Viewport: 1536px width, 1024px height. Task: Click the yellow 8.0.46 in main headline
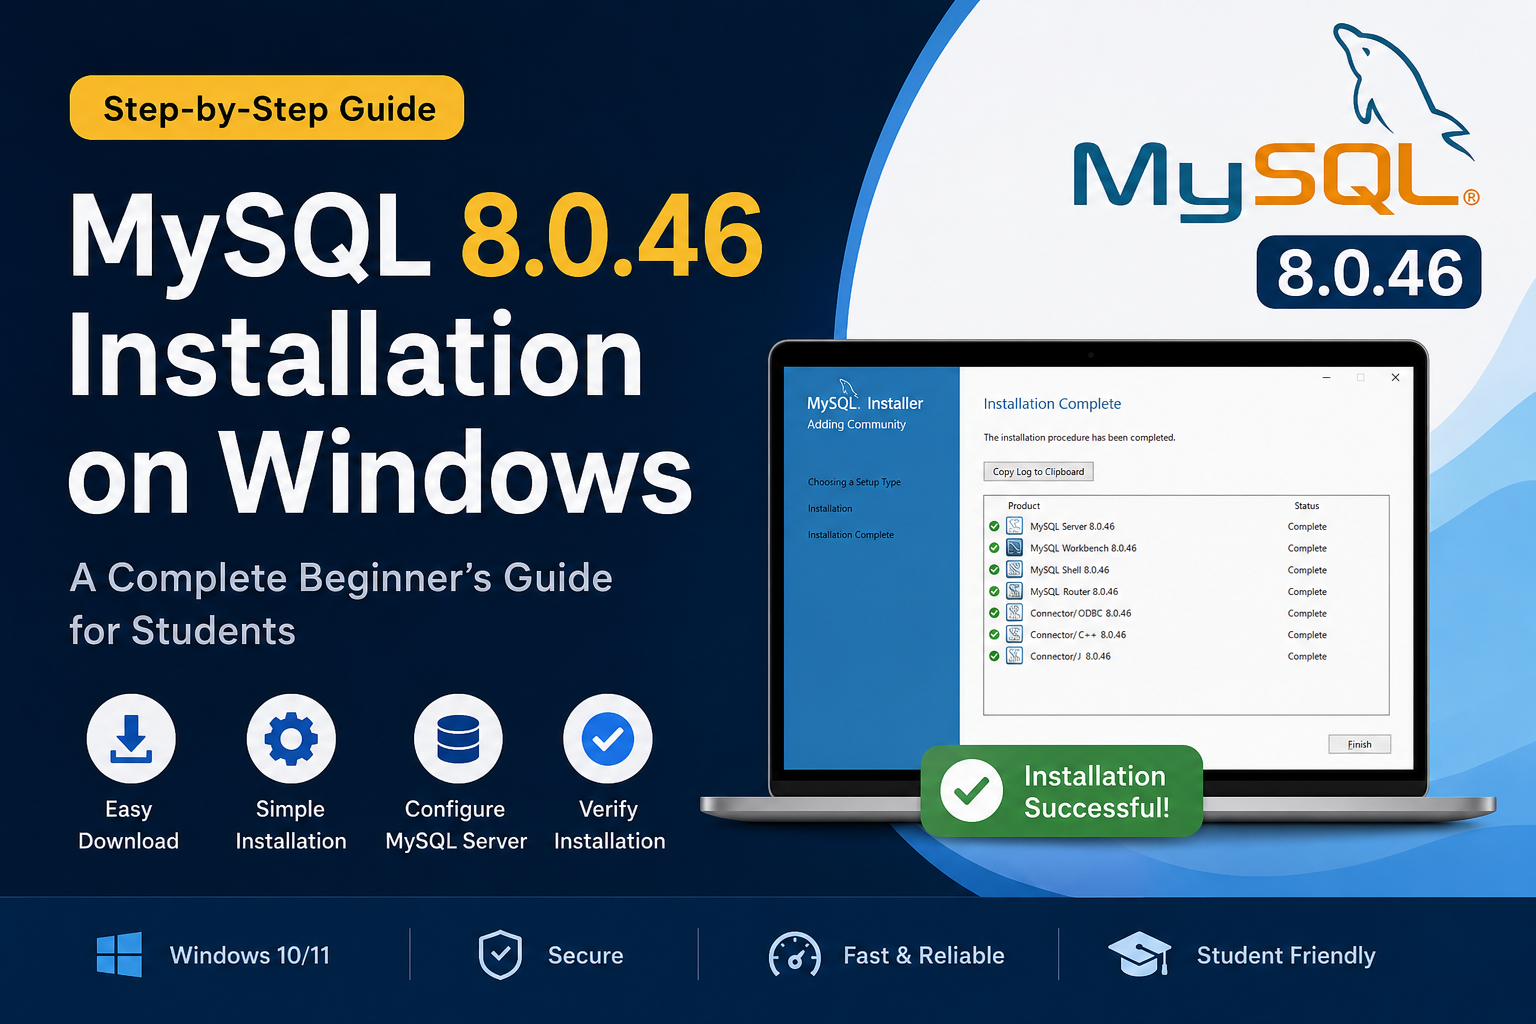pyautogui.click(x=612, y=237)
